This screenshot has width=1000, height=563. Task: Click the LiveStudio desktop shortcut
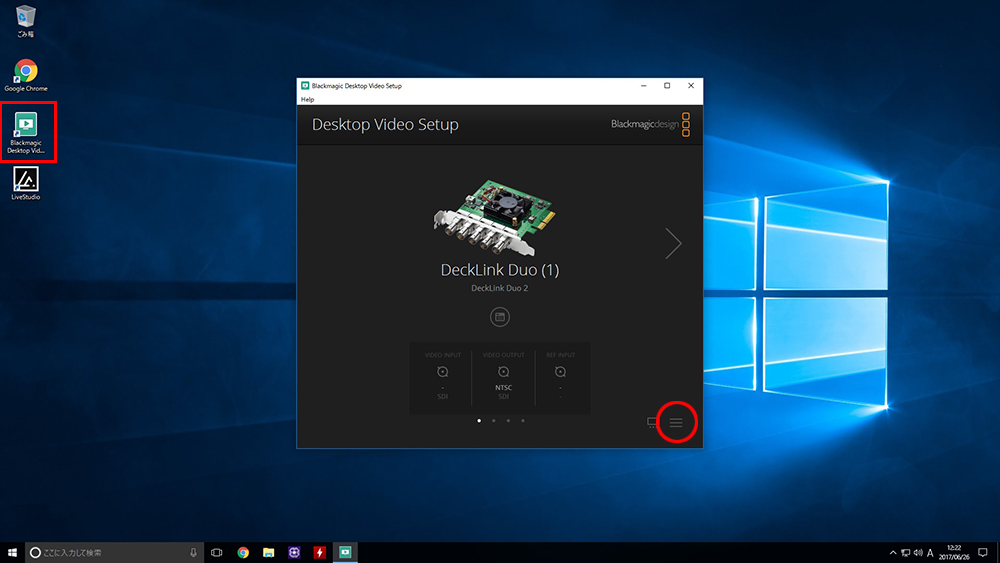[x=26, y=184]
